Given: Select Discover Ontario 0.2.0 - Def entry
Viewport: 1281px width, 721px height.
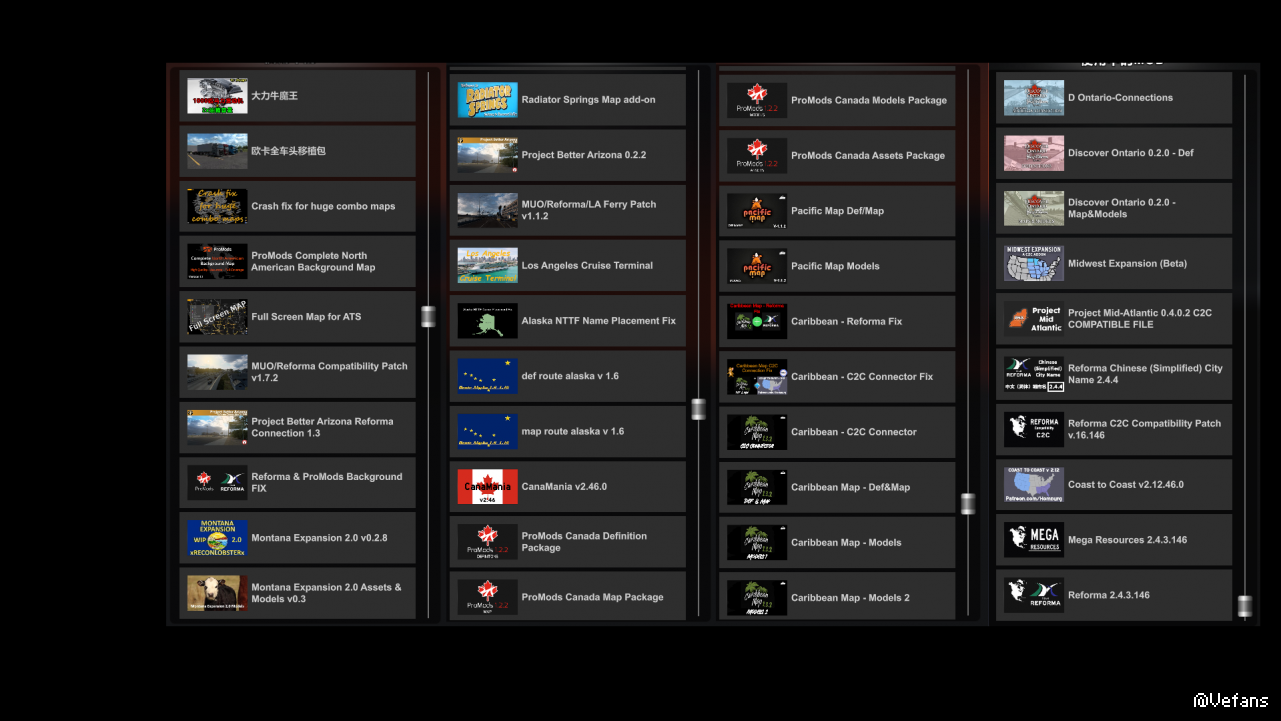Looking at the screenshot, I should (1113, 153).
